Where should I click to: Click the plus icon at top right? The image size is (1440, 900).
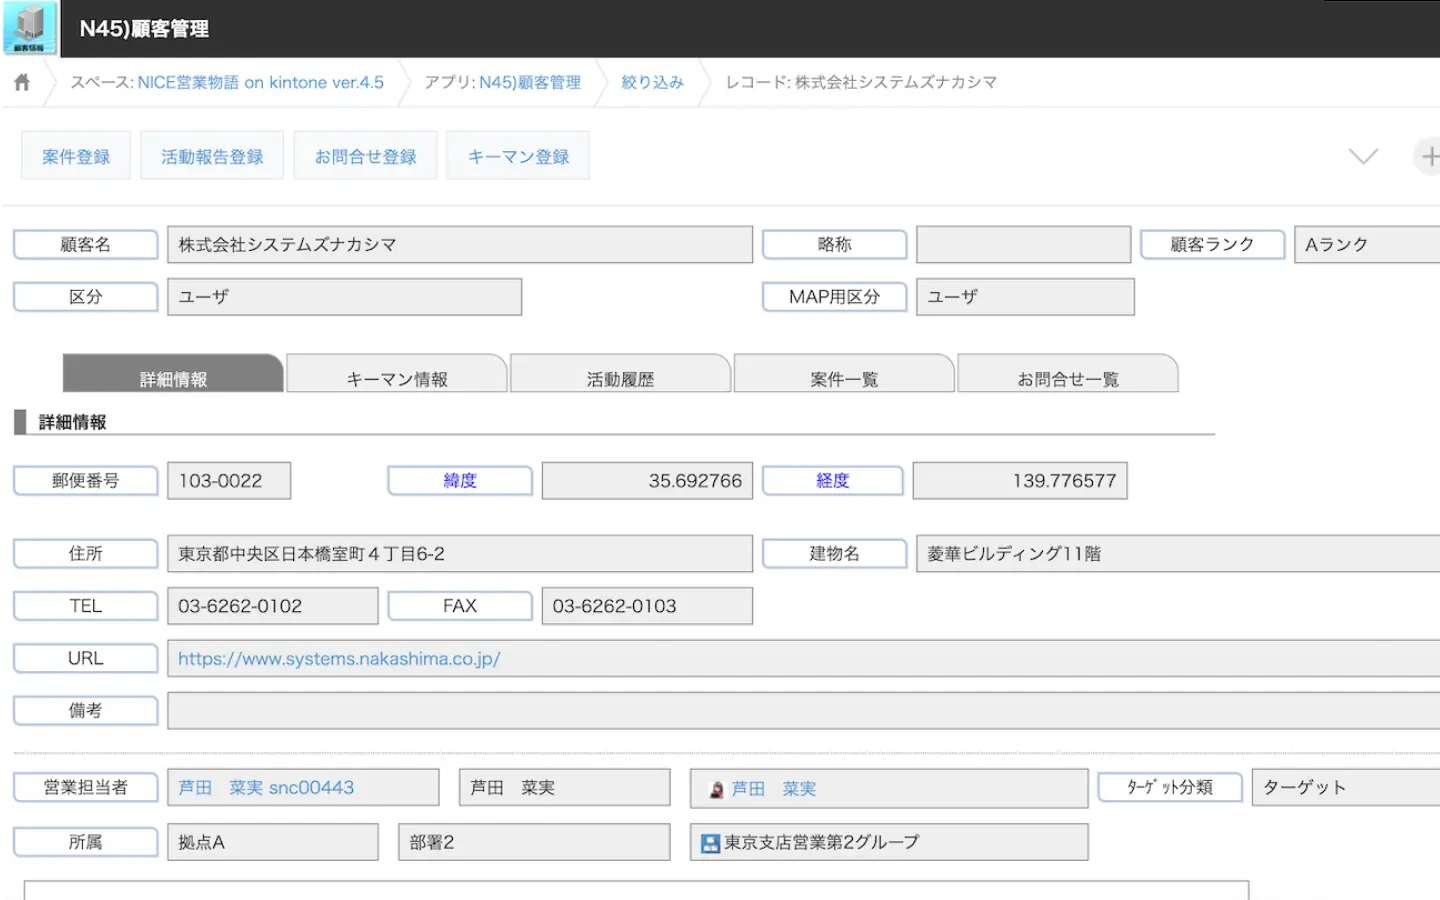pyautogui.click(x=1429, y=157)
